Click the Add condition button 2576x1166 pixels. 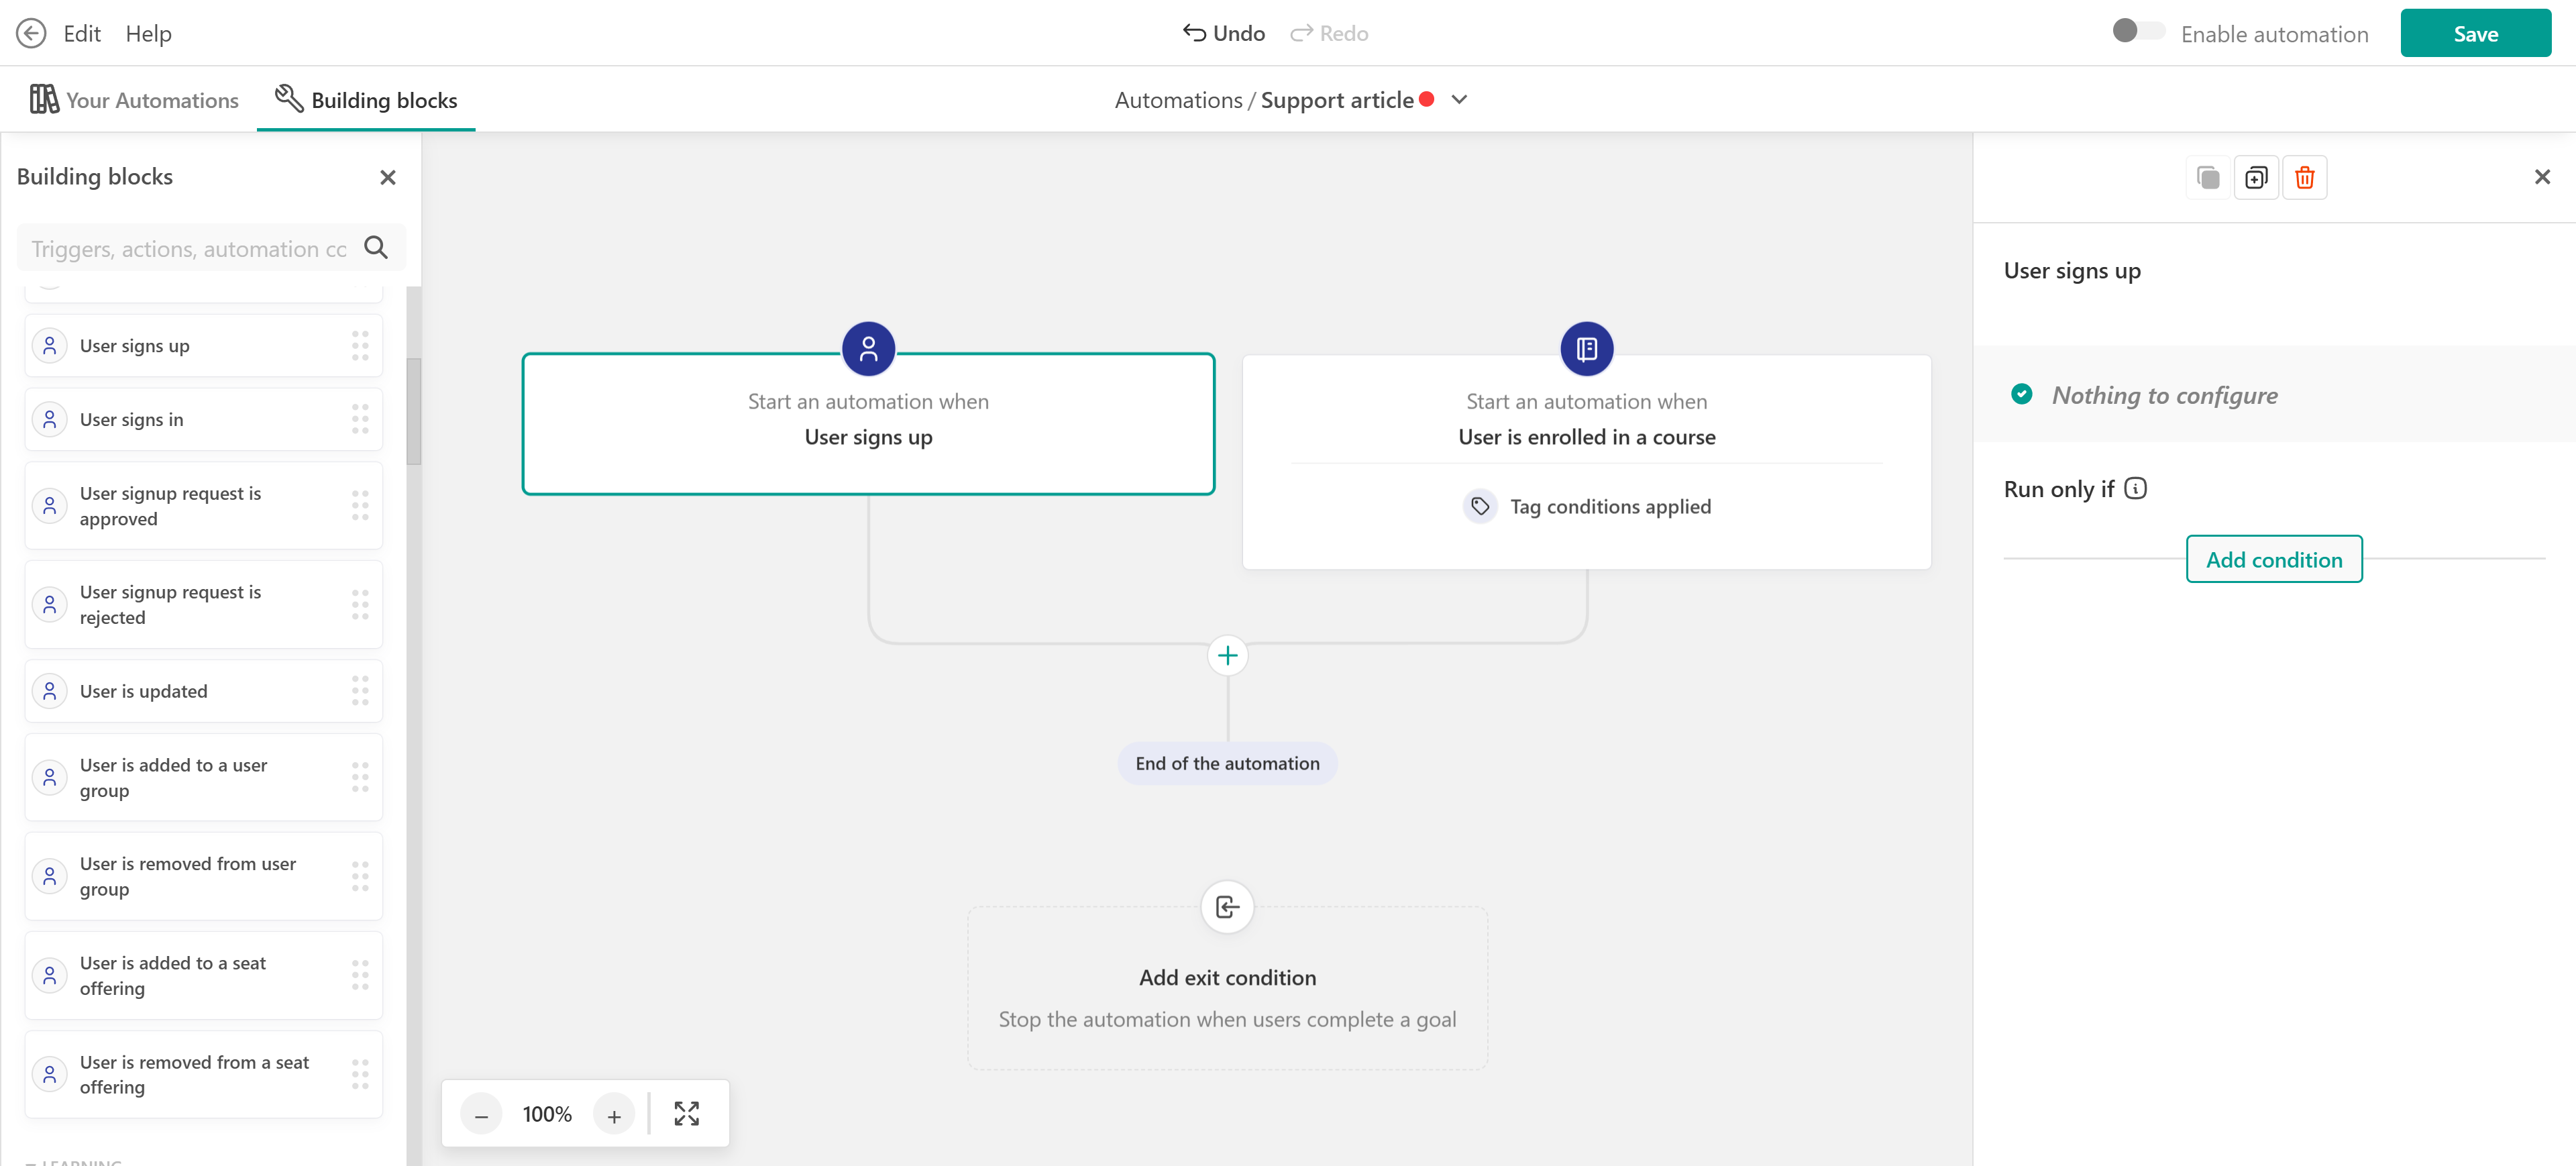[x=2273, y=560]
